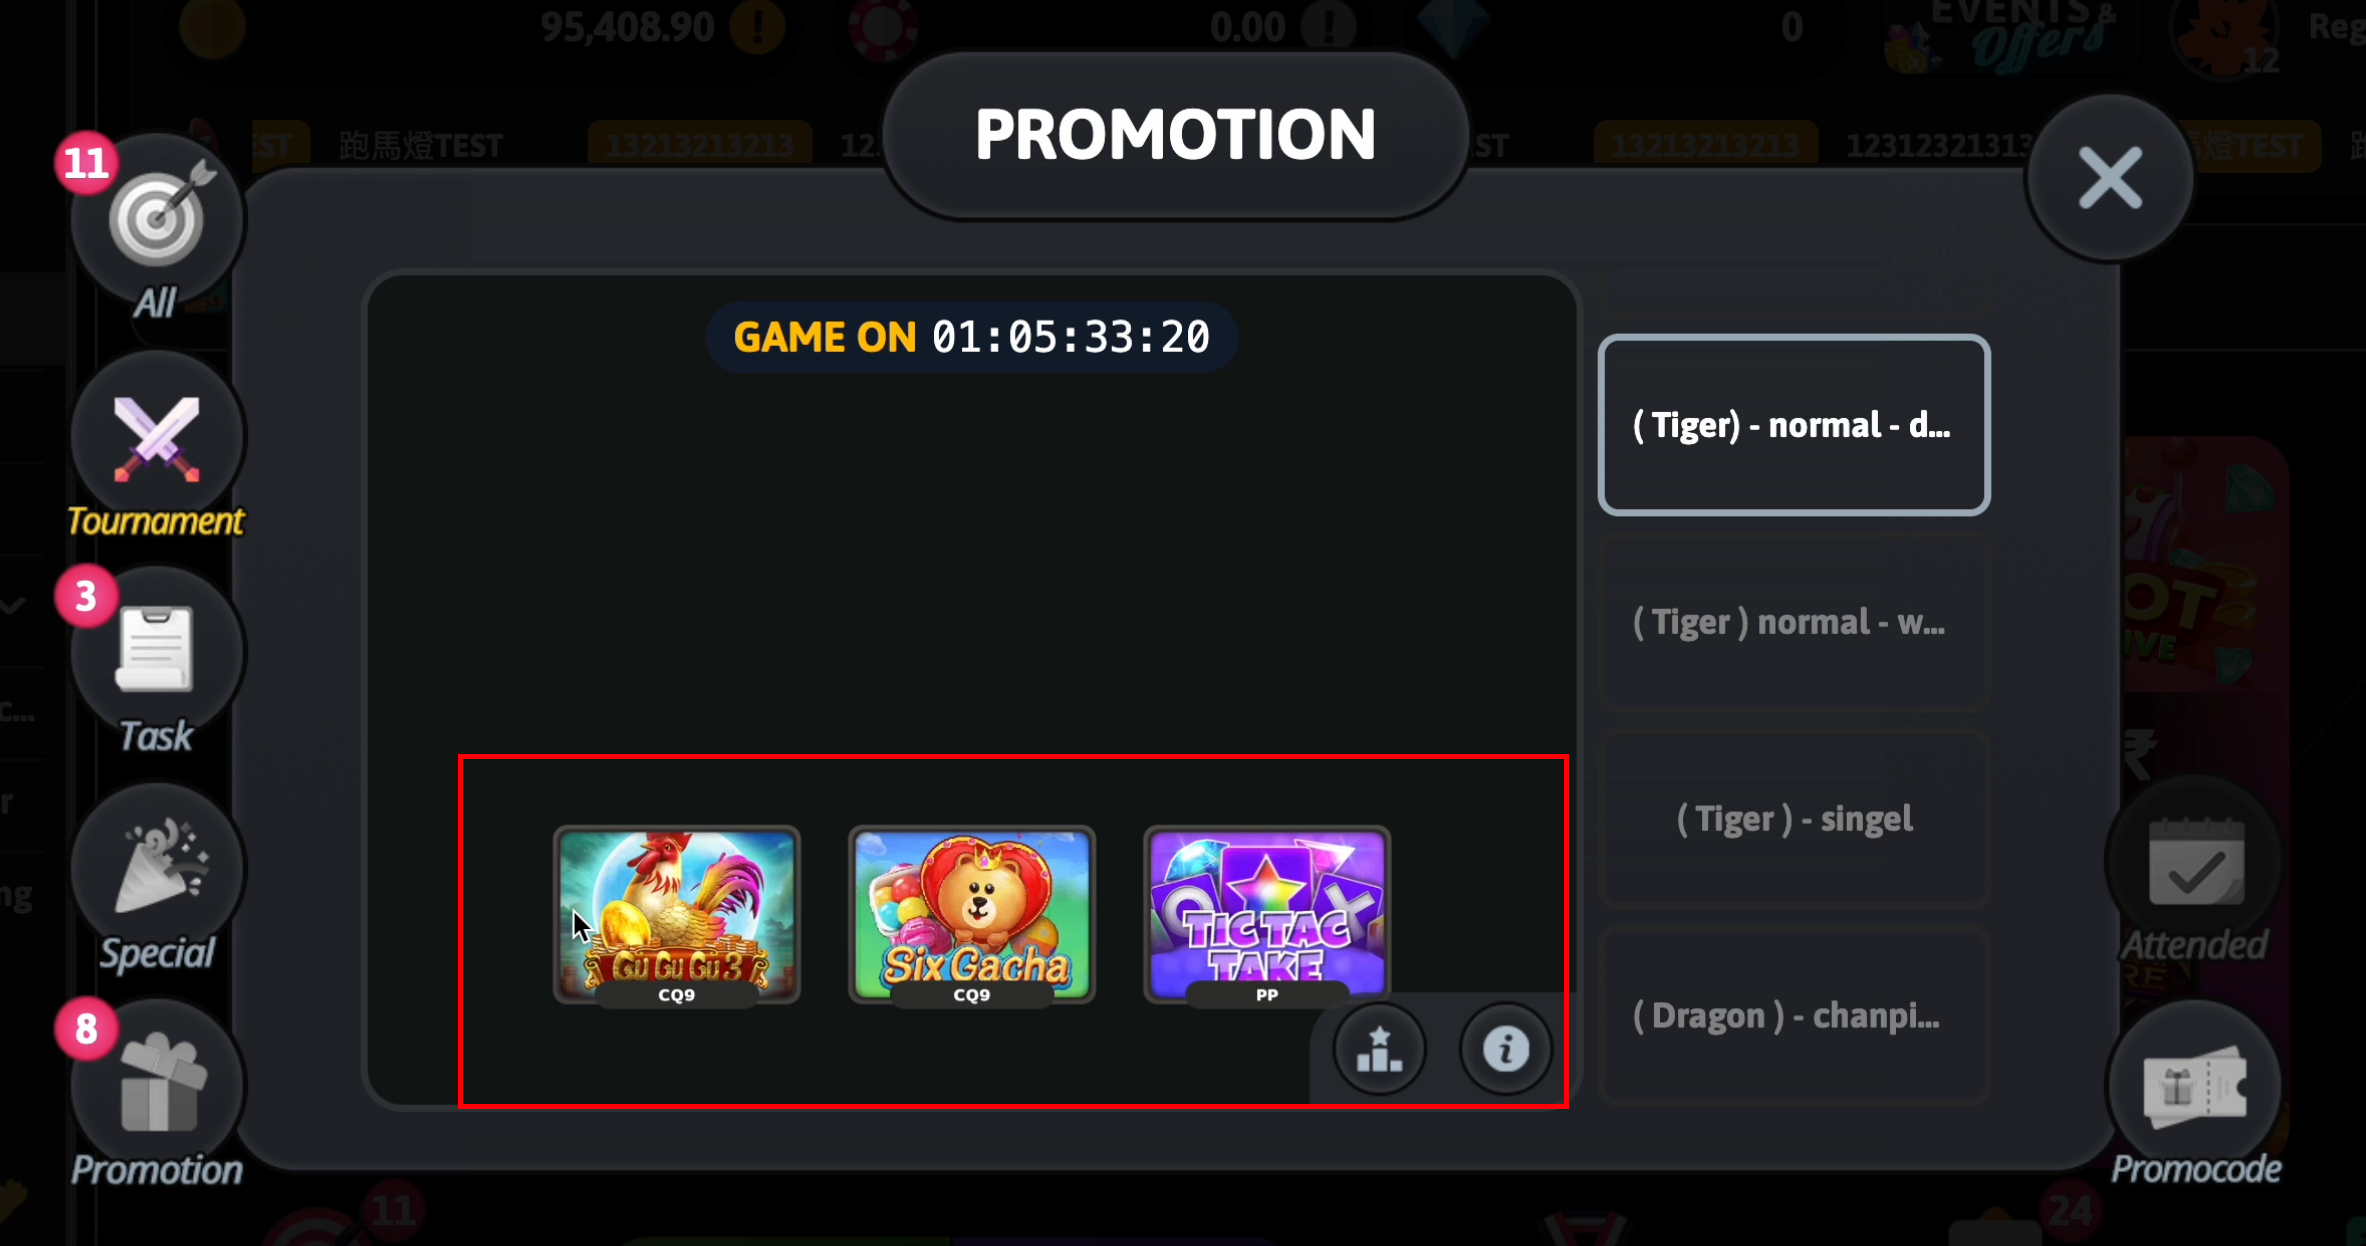
Task: Launch the Six Gacha game thumbnail
Action: tap(972, 915)
